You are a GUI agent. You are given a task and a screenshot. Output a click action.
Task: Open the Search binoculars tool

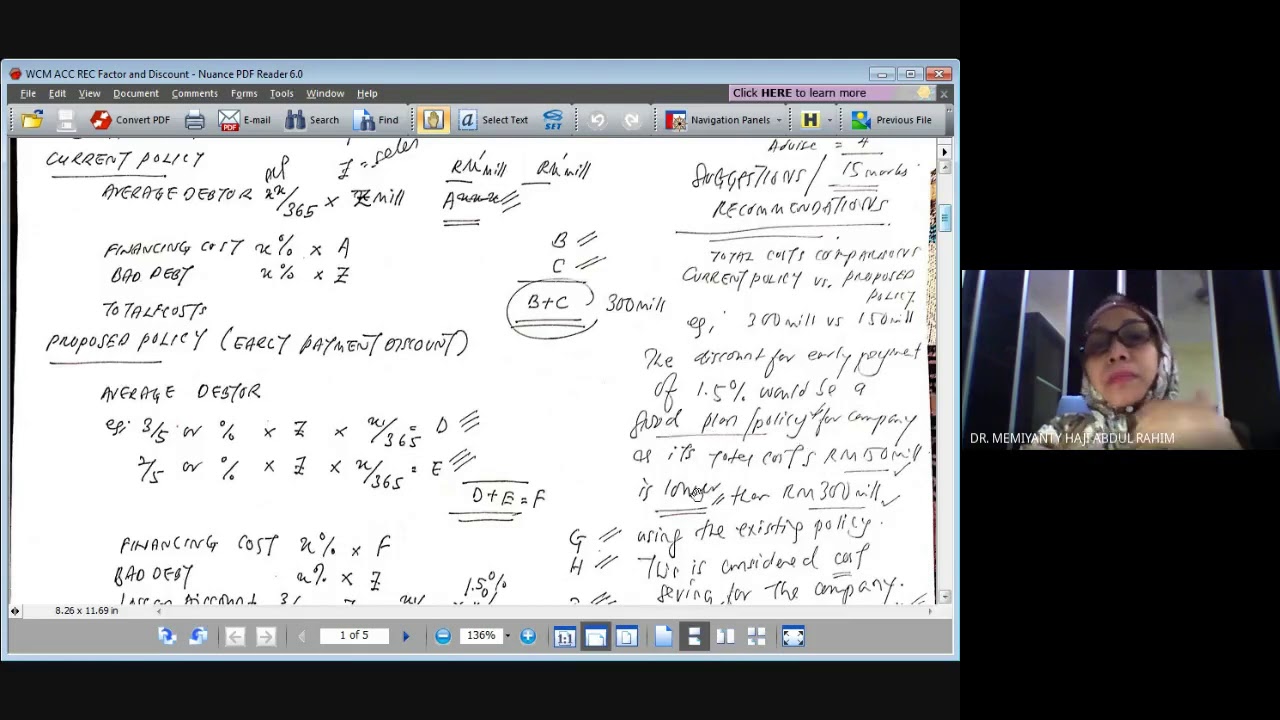pyautogui.click(x=312, y=120)
